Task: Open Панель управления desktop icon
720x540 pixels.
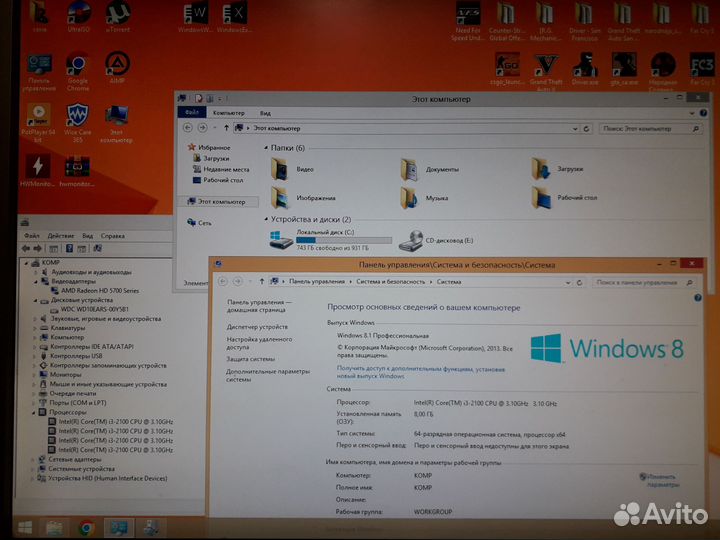Action: coord(39,72)
